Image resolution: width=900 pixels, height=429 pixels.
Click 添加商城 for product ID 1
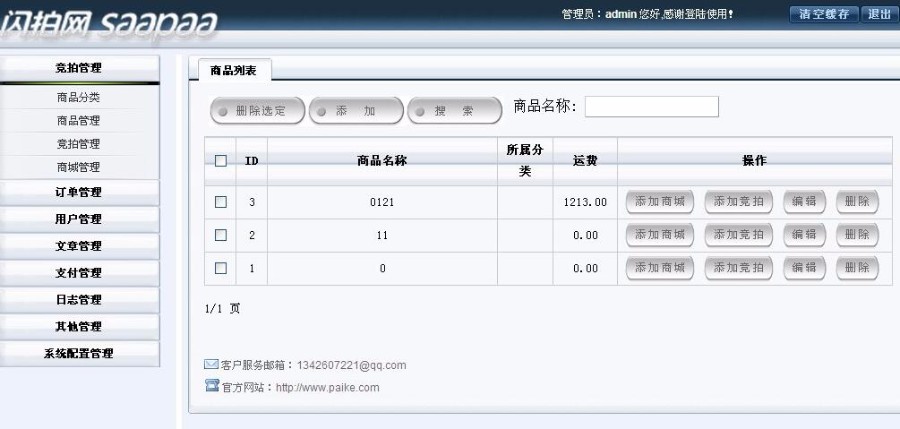pos(660,268)
